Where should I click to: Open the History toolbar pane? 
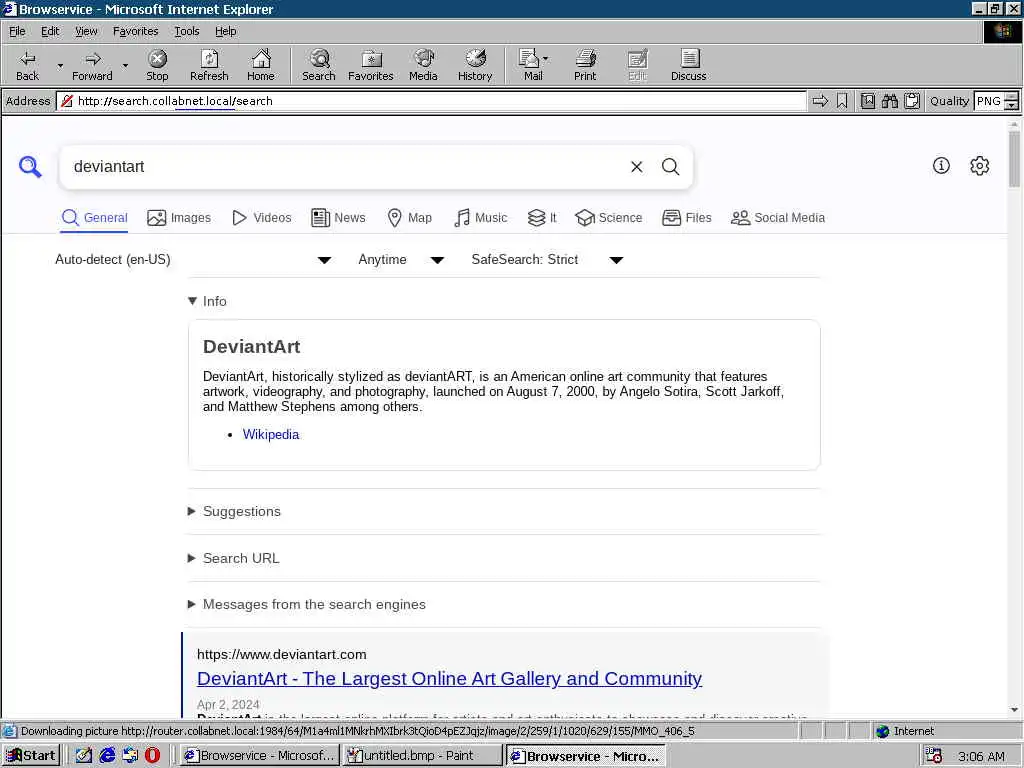[x=475, y=65]
